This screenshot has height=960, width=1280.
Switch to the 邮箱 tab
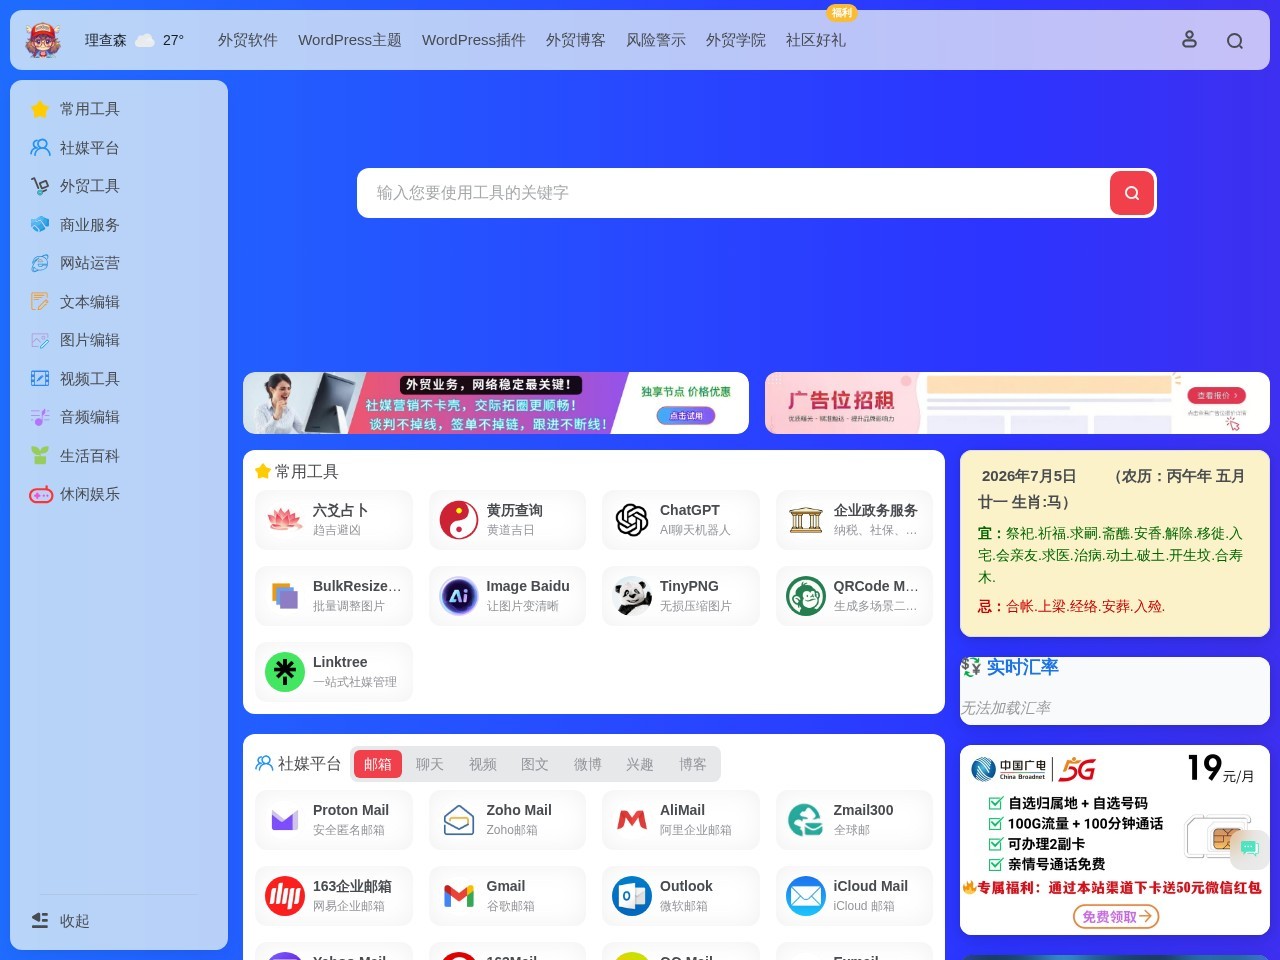coord(378,764)
